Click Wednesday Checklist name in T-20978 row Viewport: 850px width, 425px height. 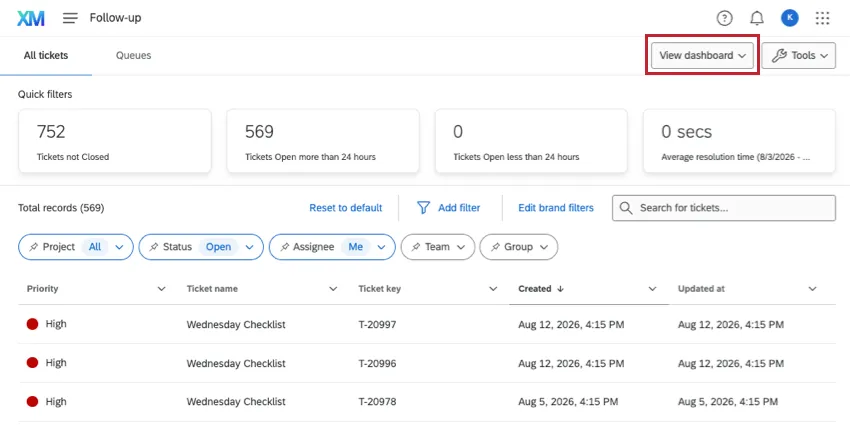pyautogui.click(x=236, y=402)
